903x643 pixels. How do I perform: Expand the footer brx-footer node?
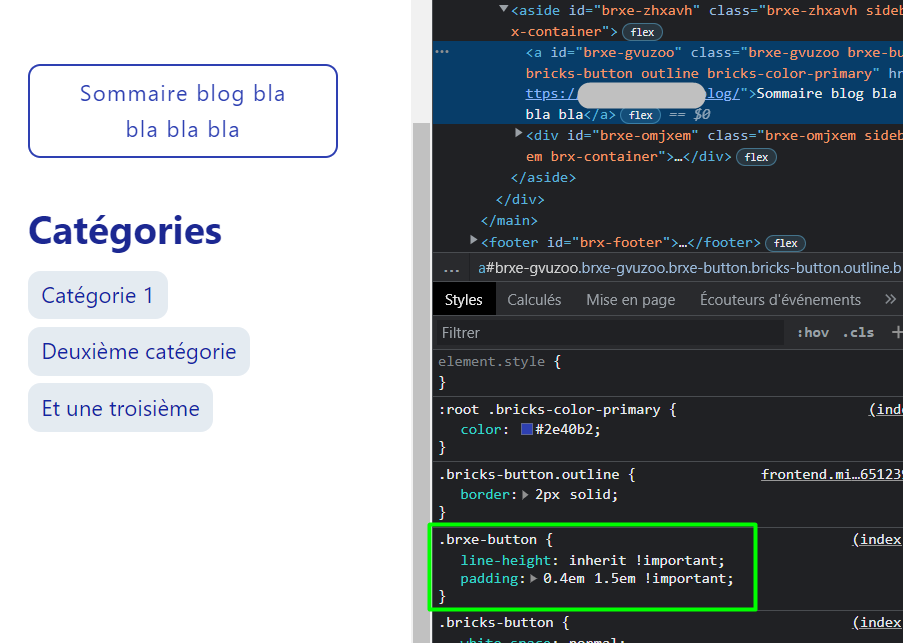[x=474, y=241]
